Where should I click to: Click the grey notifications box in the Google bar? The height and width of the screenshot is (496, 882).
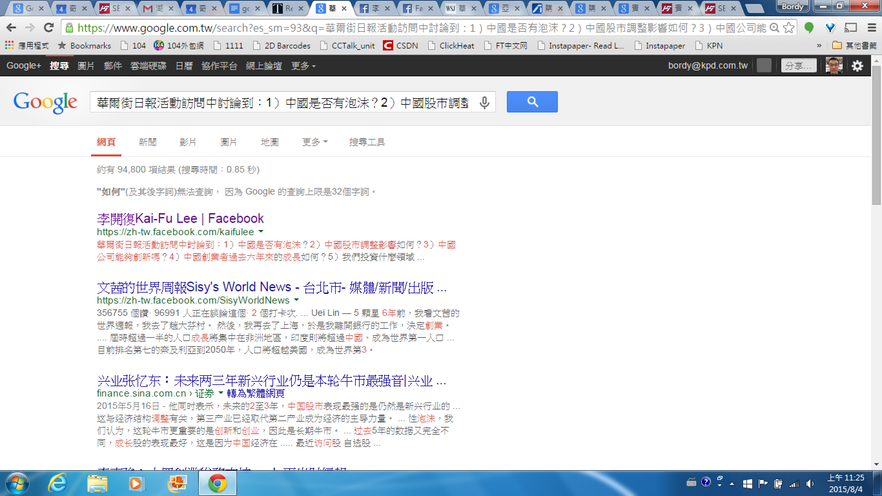764,66
